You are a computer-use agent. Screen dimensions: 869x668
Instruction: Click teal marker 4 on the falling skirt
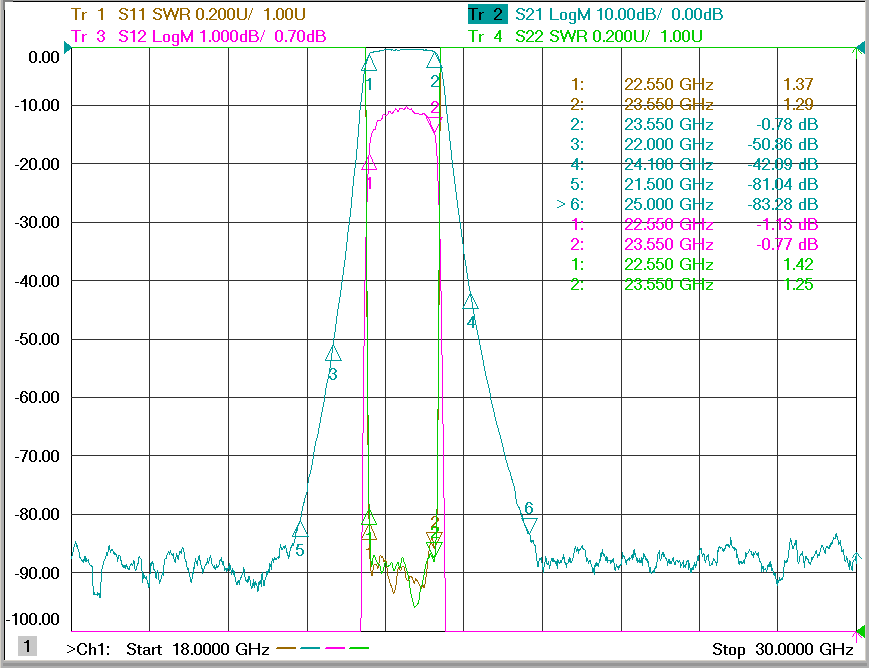471,302
